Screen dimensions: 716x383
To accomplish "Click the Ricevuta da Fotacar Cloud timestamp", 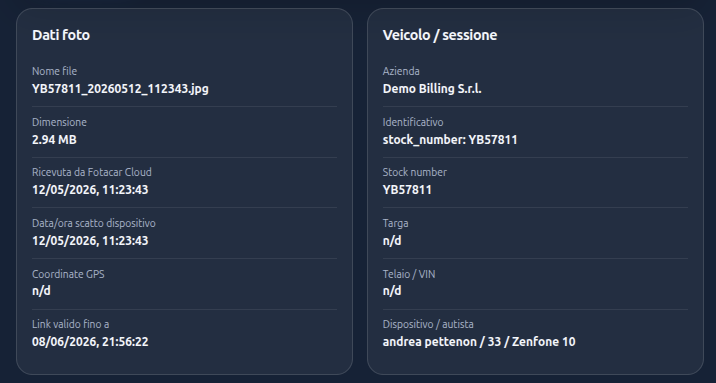I will [x=90, y=190].
